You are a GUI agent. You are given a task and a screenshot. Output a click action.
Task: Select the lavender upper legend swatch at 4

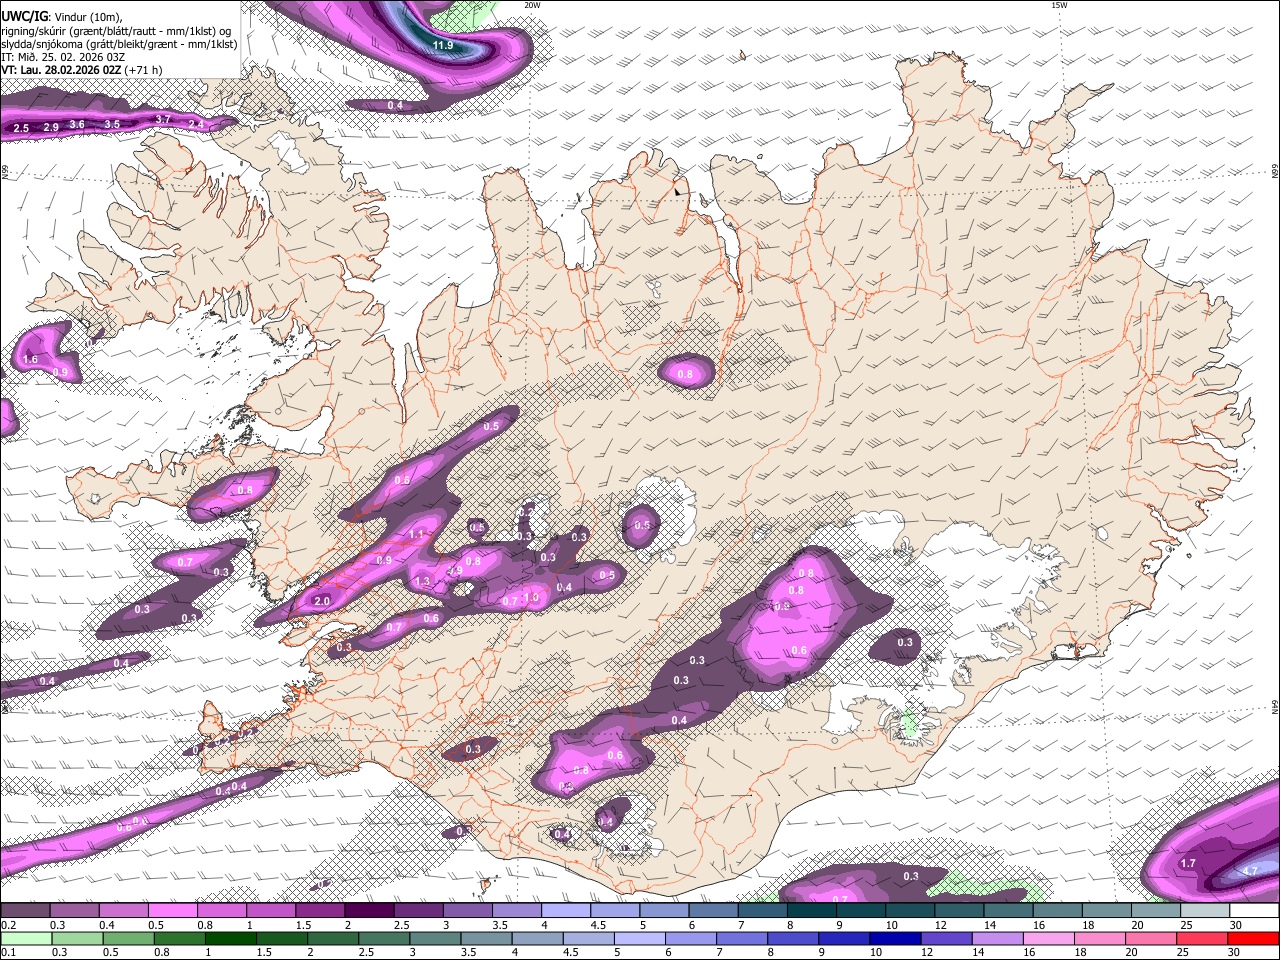(566, 911)
